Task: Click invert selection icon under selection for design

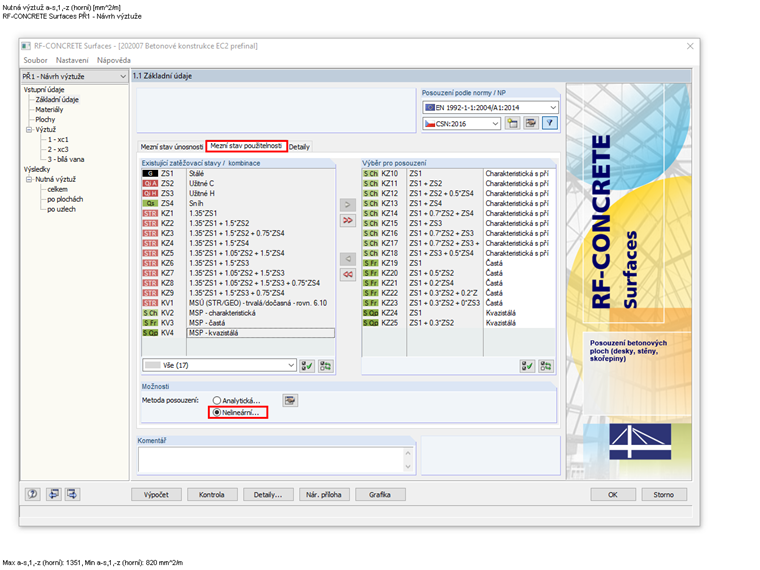Action: [x=546, y=366]
